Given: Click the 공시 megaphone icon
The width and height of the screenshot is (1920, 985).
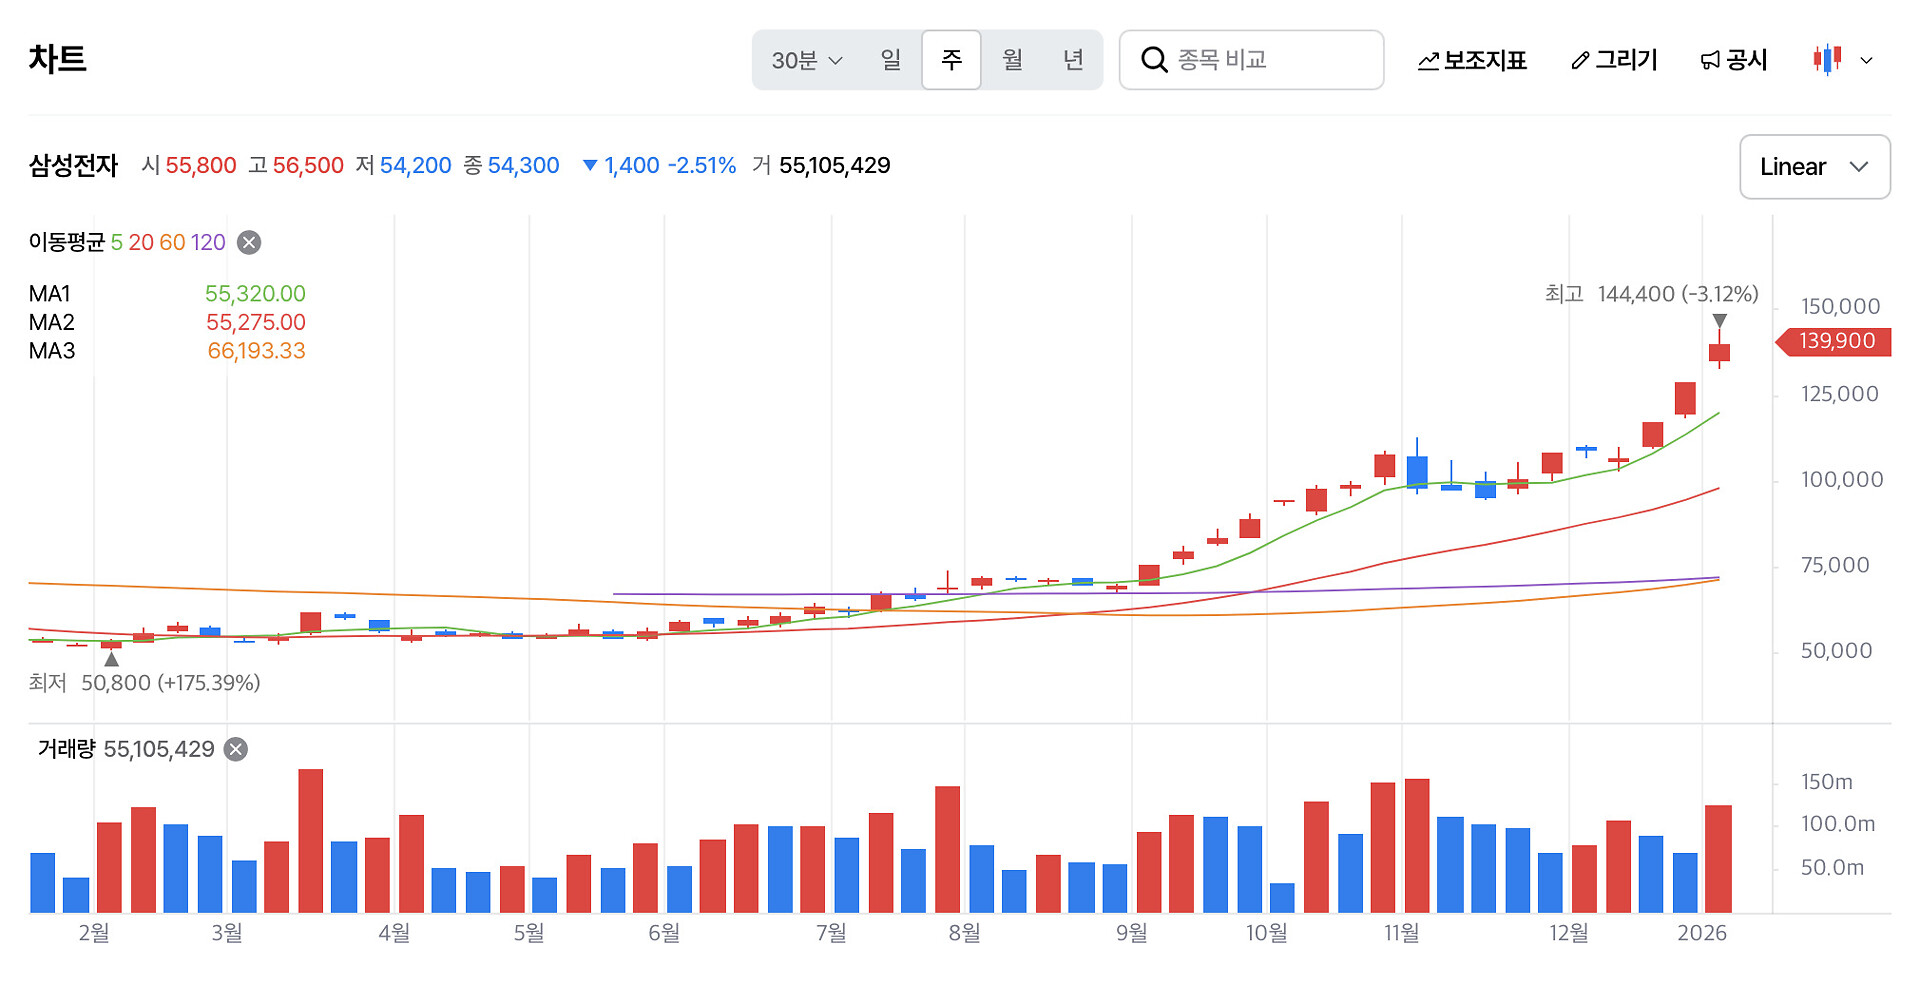Looking at the screenshot, I should pos(1710,61).
